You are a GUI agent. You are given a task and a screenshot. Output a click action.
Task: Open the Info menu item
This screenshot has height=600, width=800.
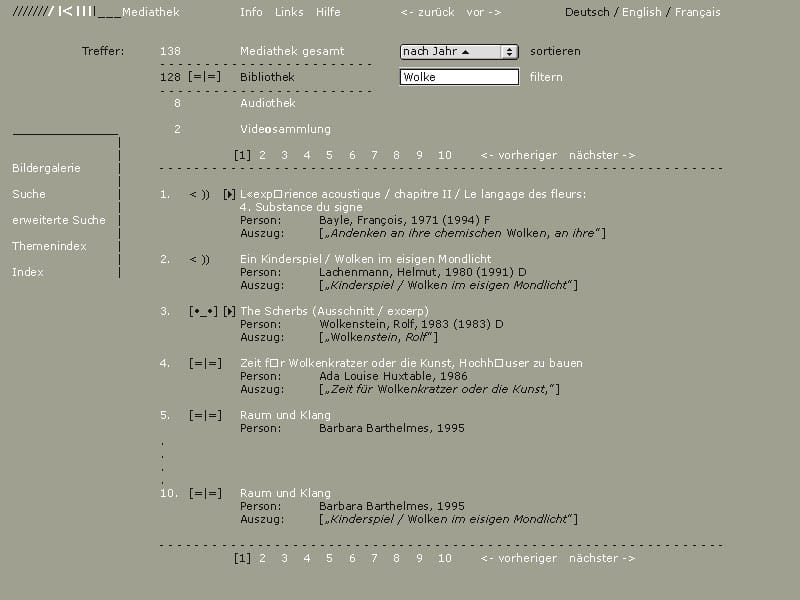[252, 12]
